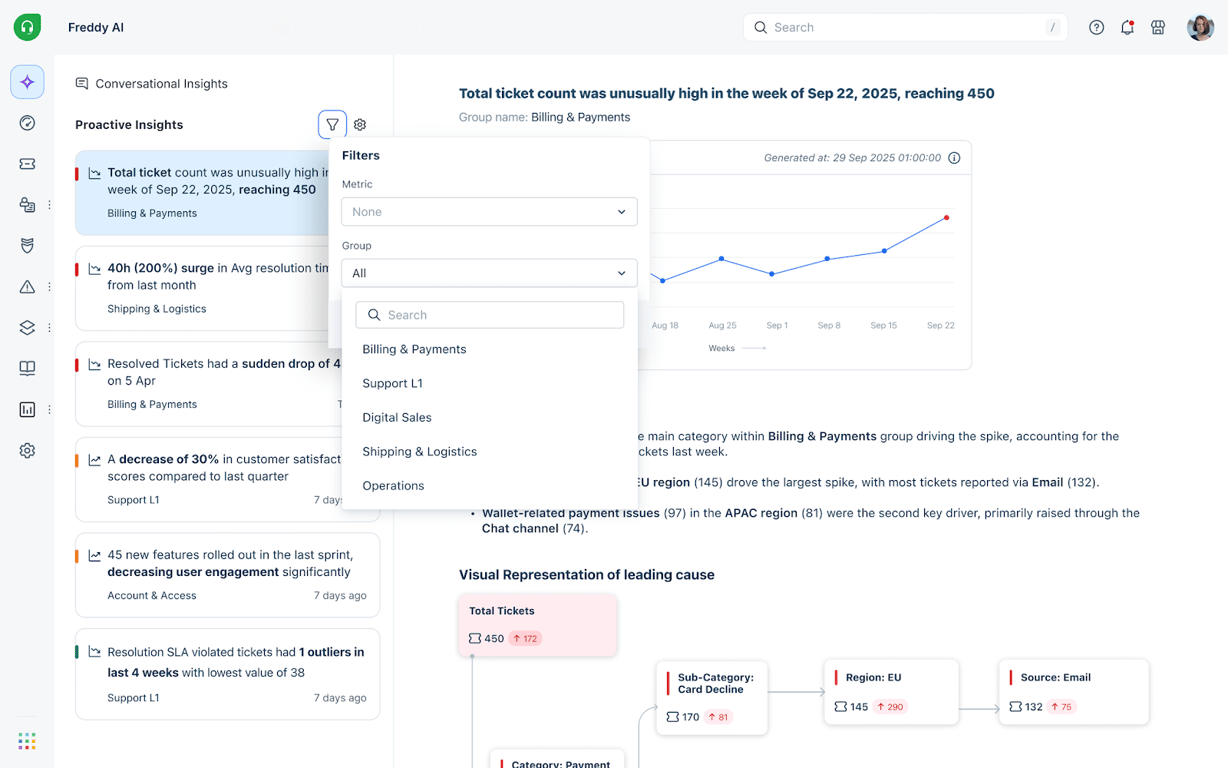1228x768 pixels.
Task: Focus the top Search bar
Action: click(905, 28)
